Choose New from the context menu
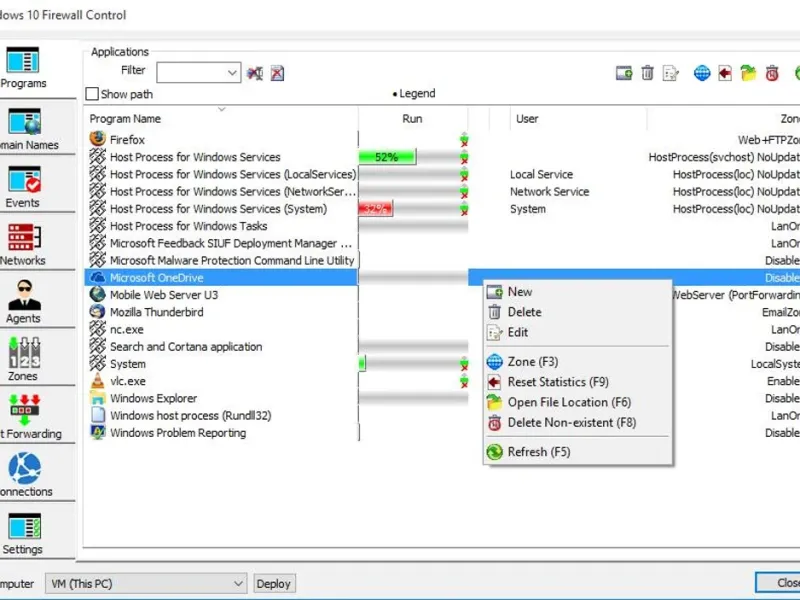The height and width of the screenshot is (600, 800). [x=577, y=292]
